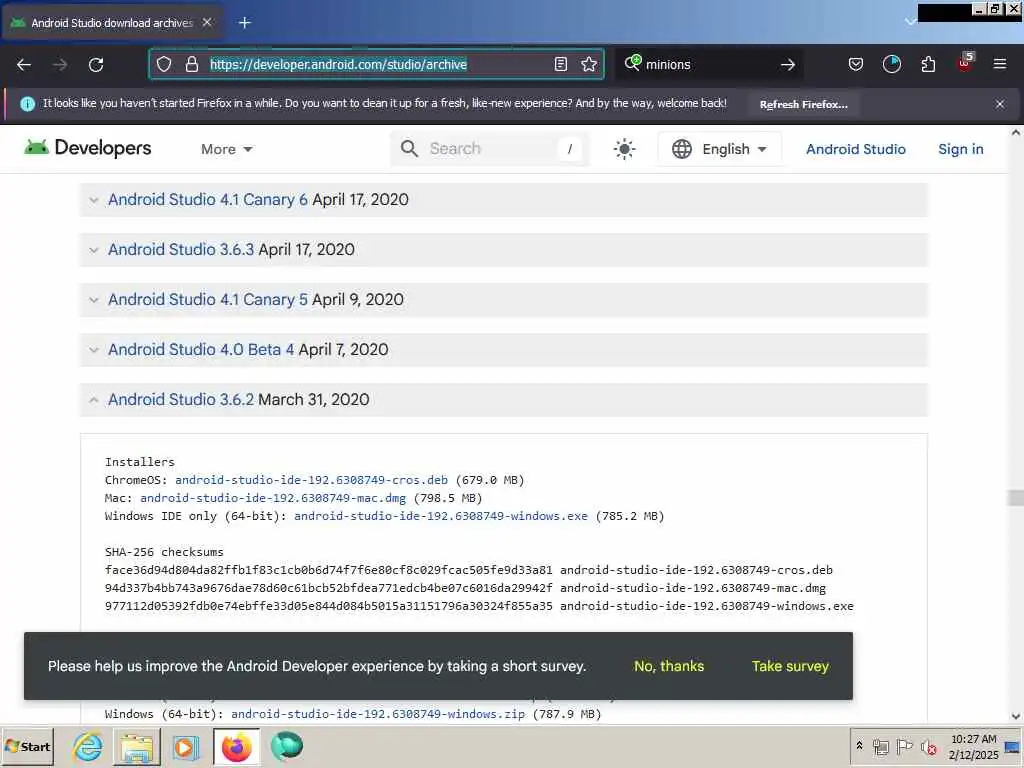Screen dimensions: 1024x768
Task: Download the 192.6308749 windows.zip link
Action: [378, 714]
